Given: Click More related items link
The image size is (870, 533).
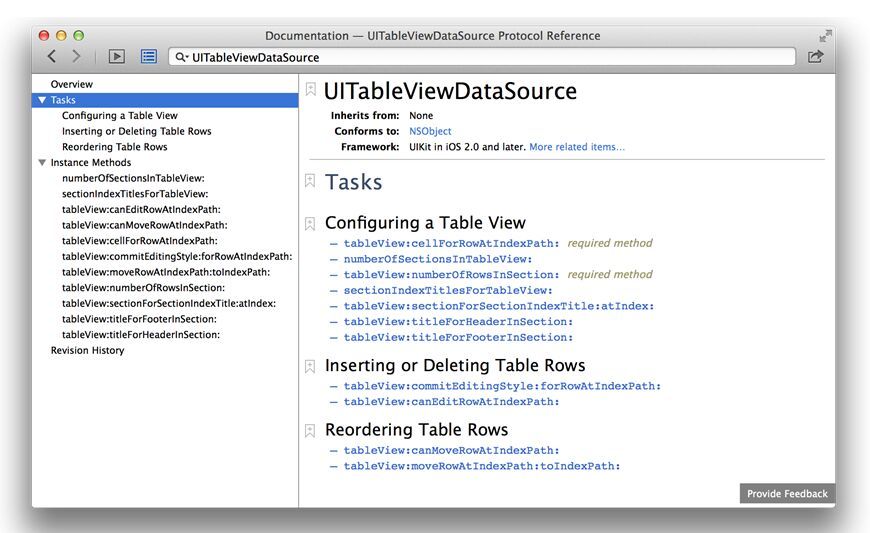Looking at the screenshot, I should 576,146.
